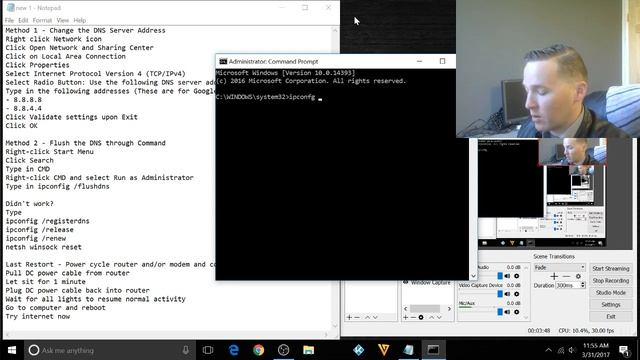Screen dimensions: 640x360
Task: Mute Desktop Audio in OBS mixer
Action: [x=507, y=276]
